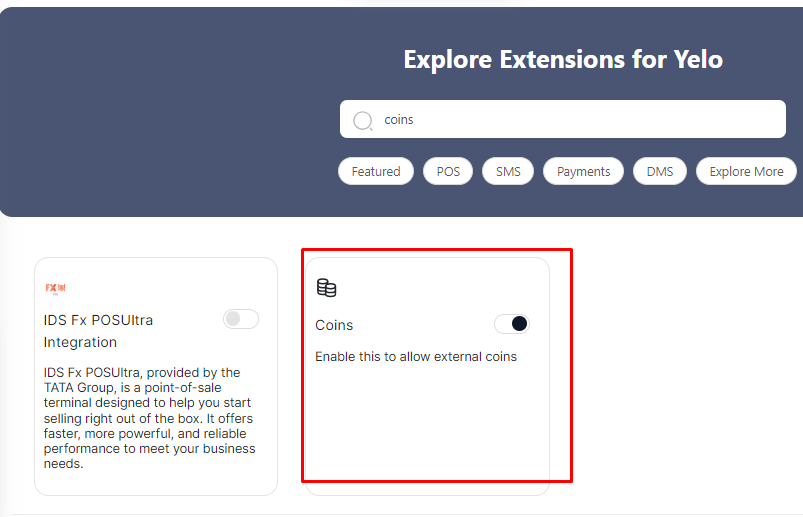The height and width of the screenshot is (517, 803).
Task: Open the Explore More option
Action: (x=746, y=172)
